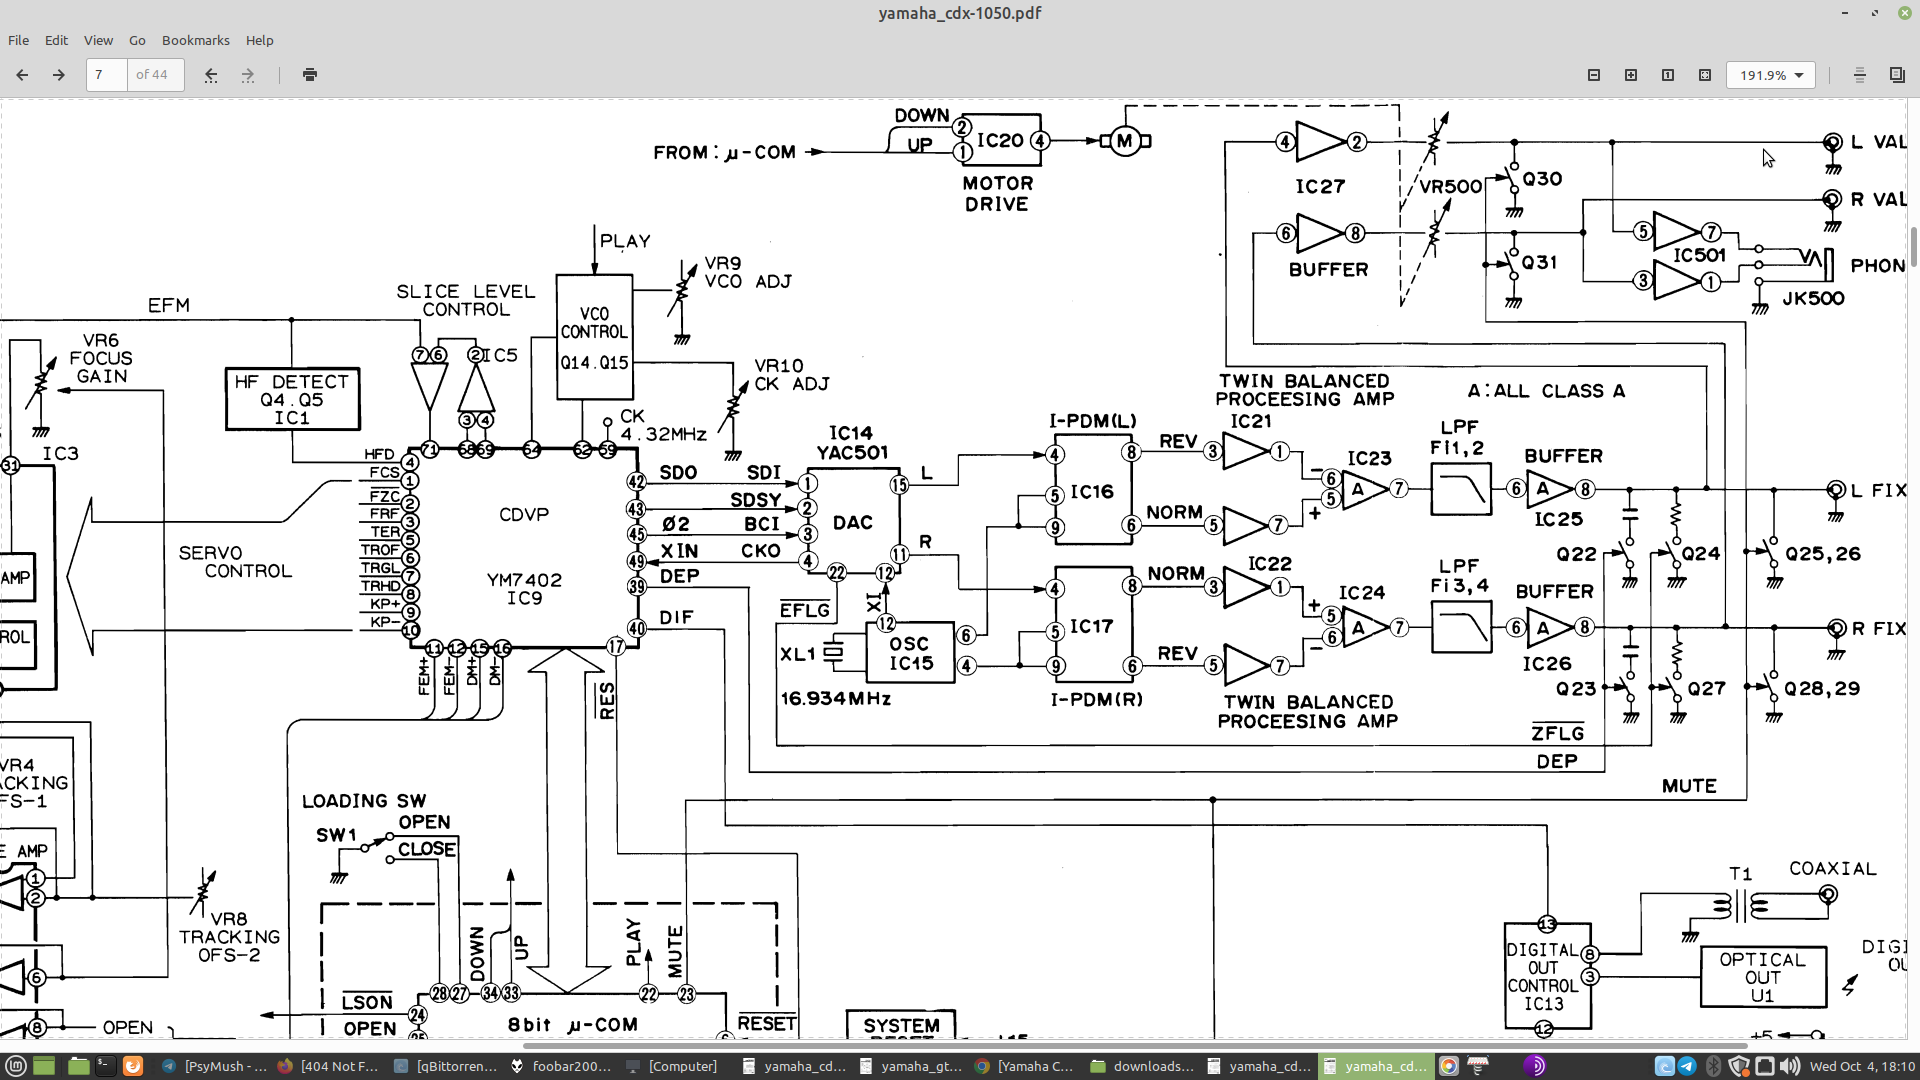
Task: Open the Bookmarks menu
Action: [x=195, y=40]
